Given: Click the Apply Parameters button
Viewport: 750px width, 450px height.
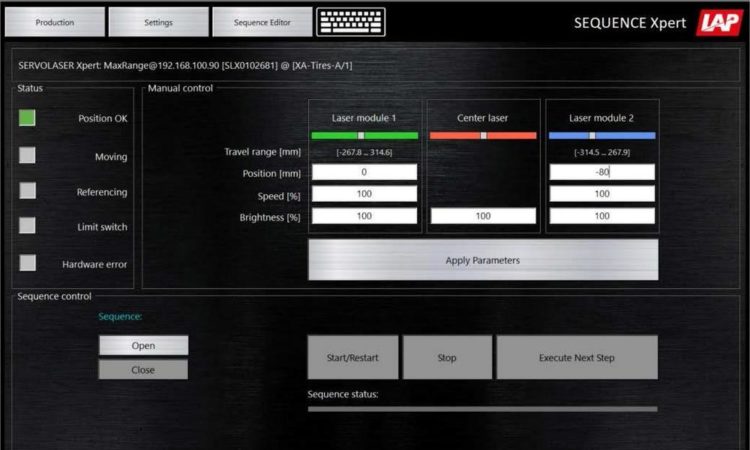Looking at the screenshot, I should click(x=483, y=260).
